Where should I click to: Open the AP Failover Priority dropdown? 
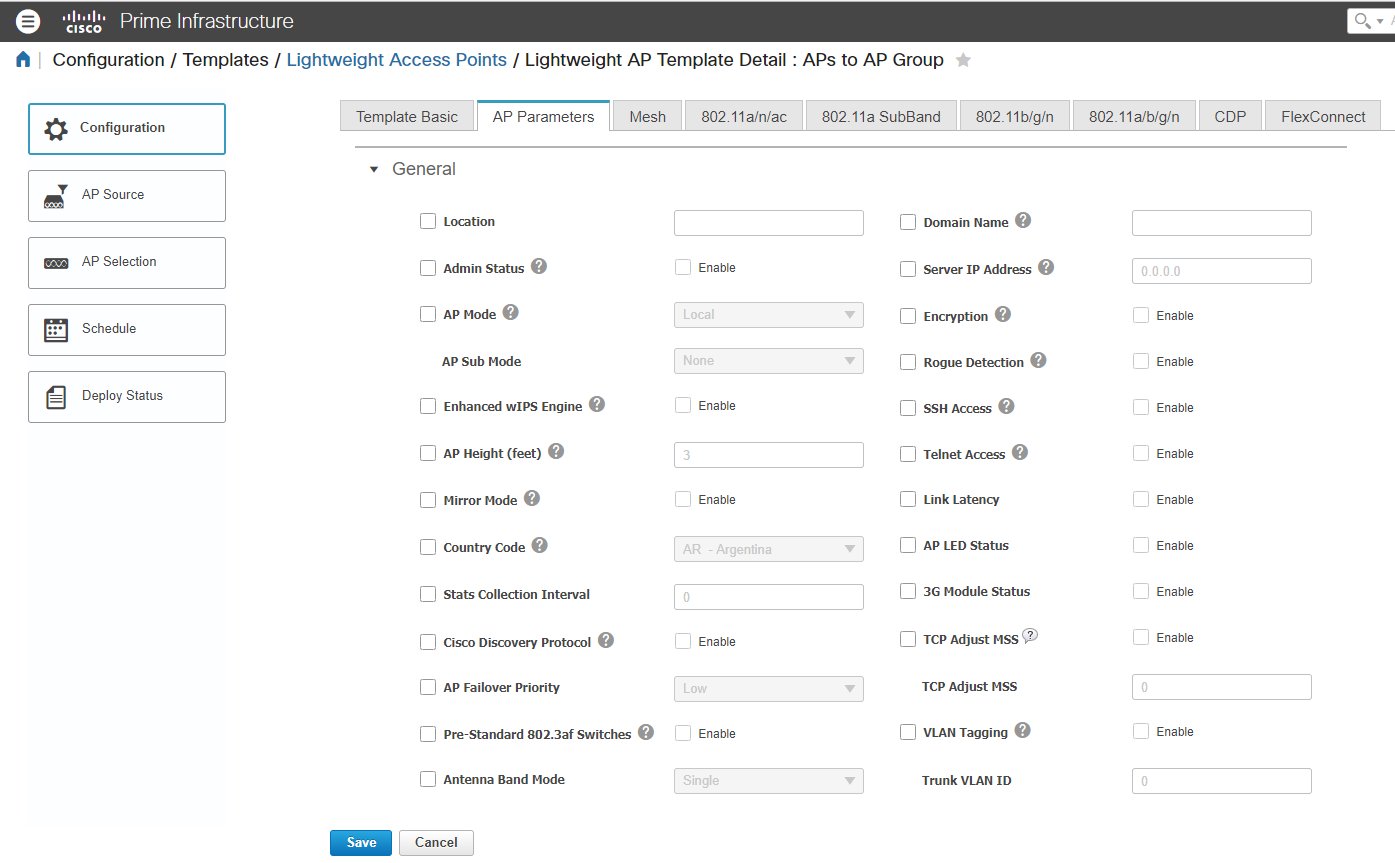point(768,688)
